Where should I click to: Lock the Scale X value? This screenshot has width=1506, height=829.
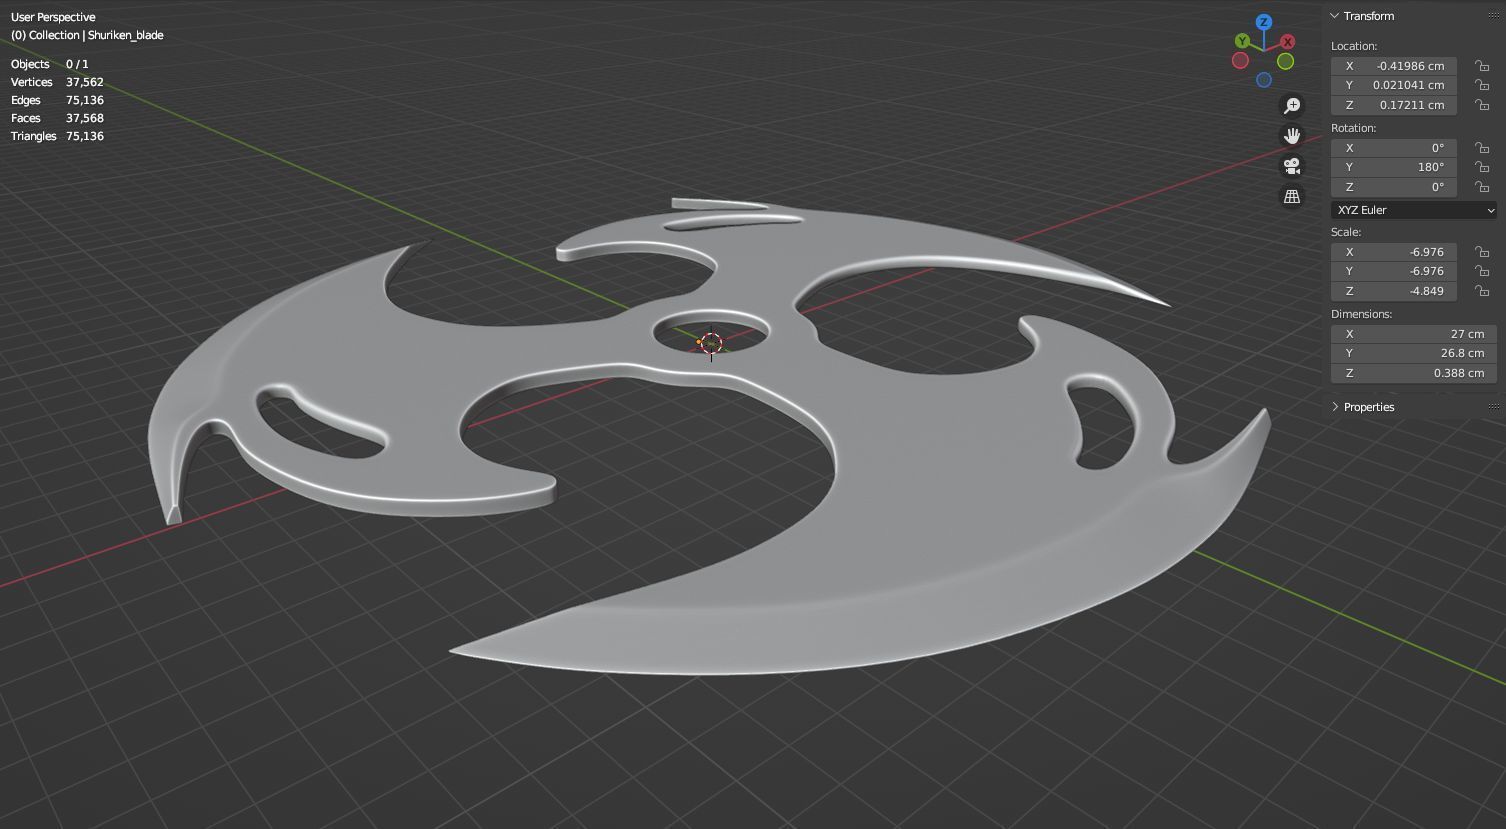pyautogui.click(x=1482, y=252)
